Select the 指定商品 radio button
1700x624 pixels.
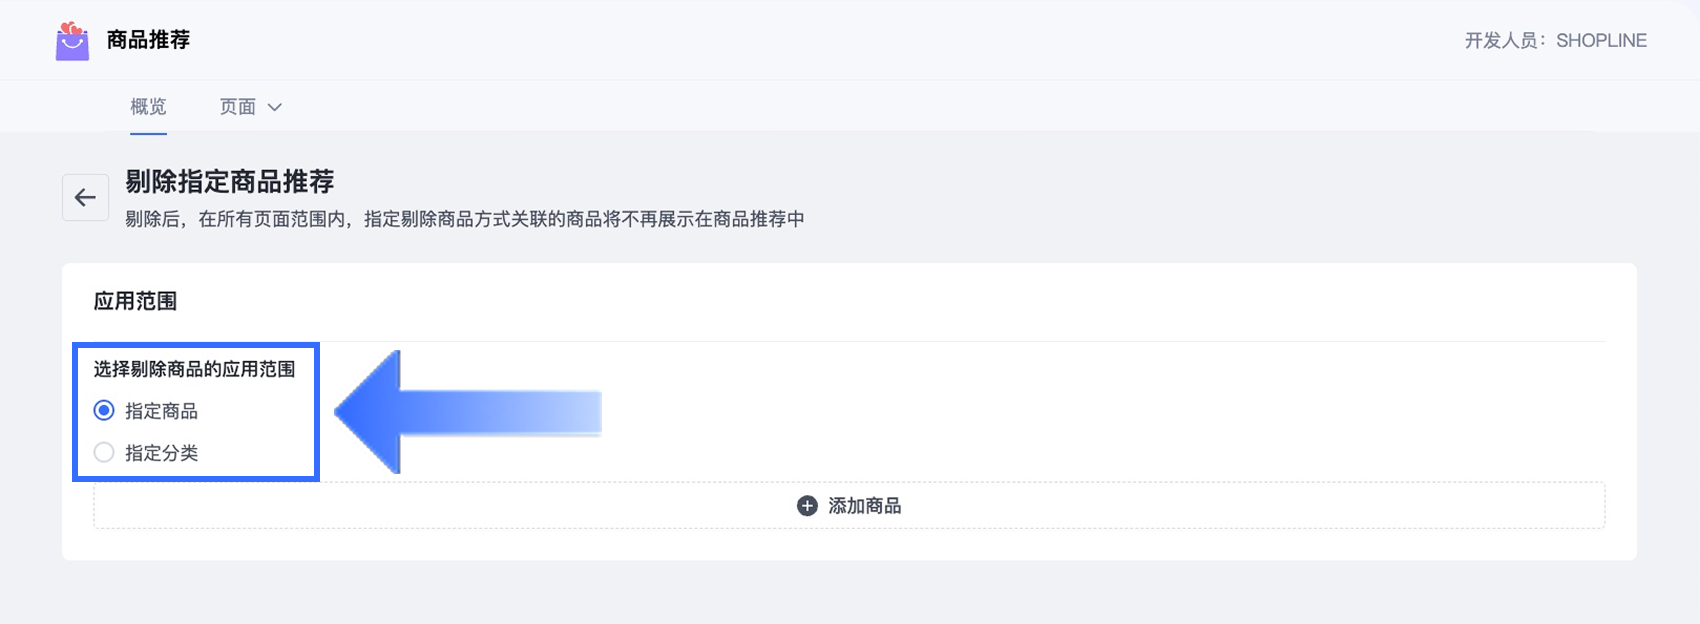(x=104, y=411)
